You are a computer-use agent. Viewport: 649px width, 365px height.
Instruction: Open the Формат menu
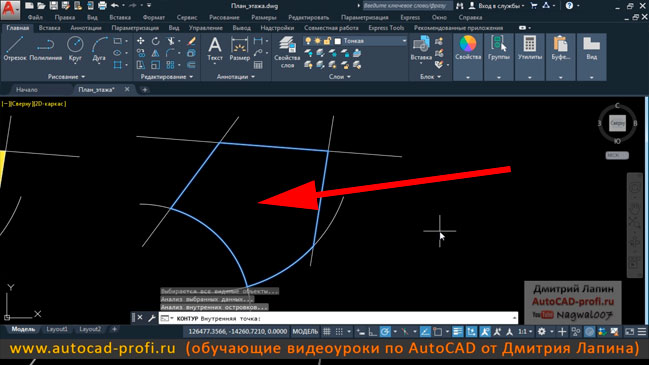pos(153,17)
